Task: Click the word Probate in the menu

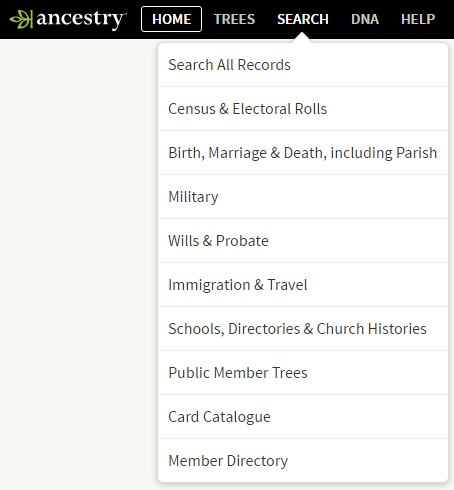Action: [x=242, y=241]
